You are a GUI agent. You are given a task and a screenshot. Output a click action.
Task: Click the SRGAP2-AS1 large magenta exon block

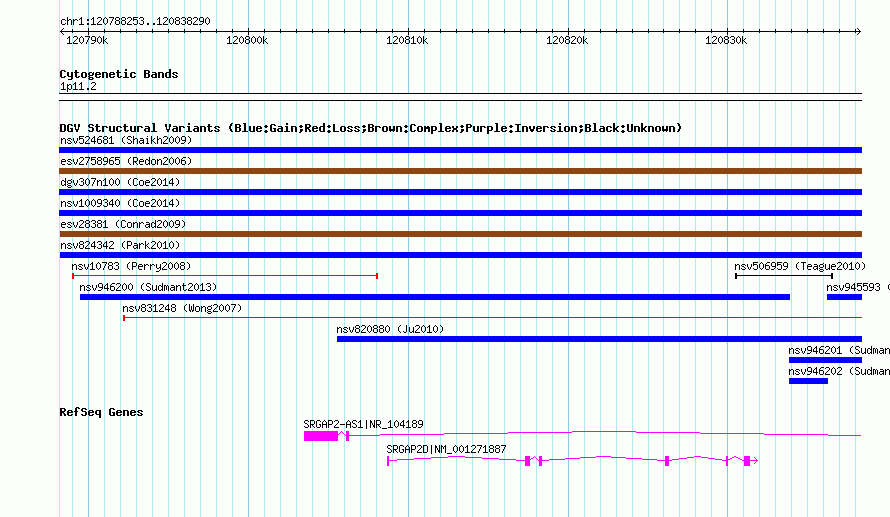[321, 436]
